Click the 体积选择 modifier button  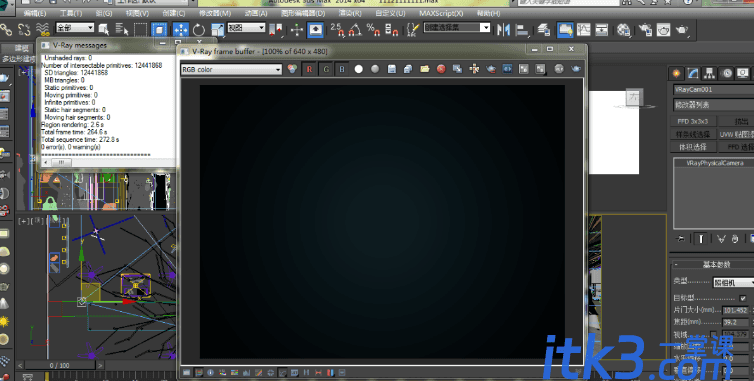click(693, 147)
